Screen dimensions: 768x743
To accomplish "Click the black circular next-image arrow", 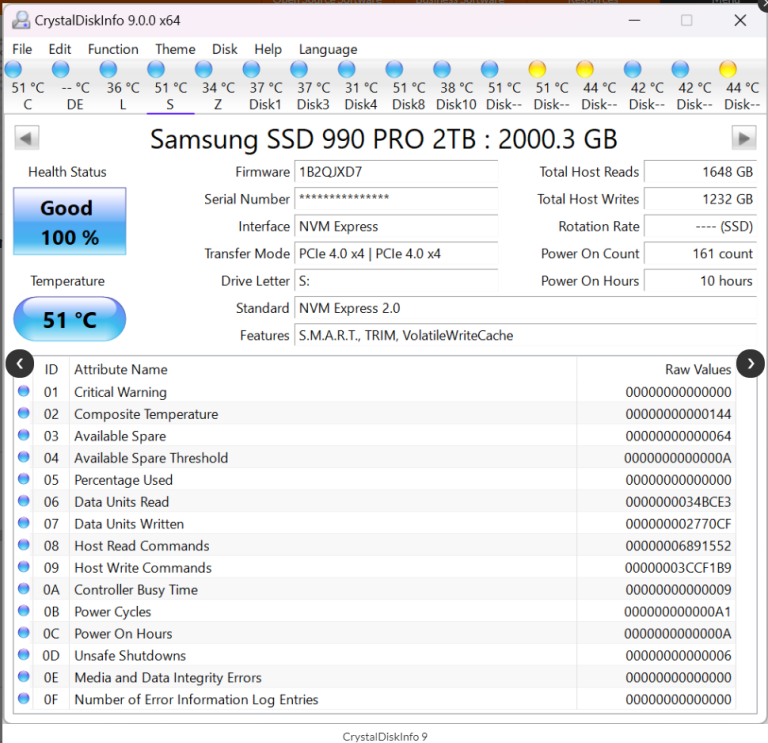I will [750, 364].
